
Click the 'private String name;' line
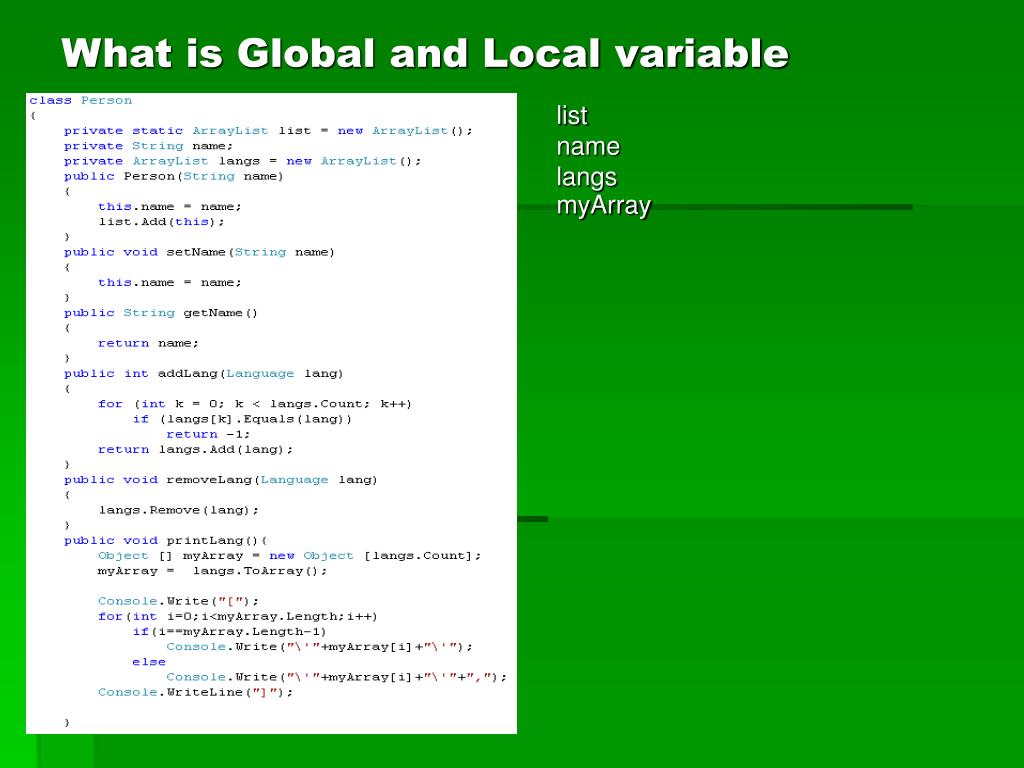(x=148, y=146)
